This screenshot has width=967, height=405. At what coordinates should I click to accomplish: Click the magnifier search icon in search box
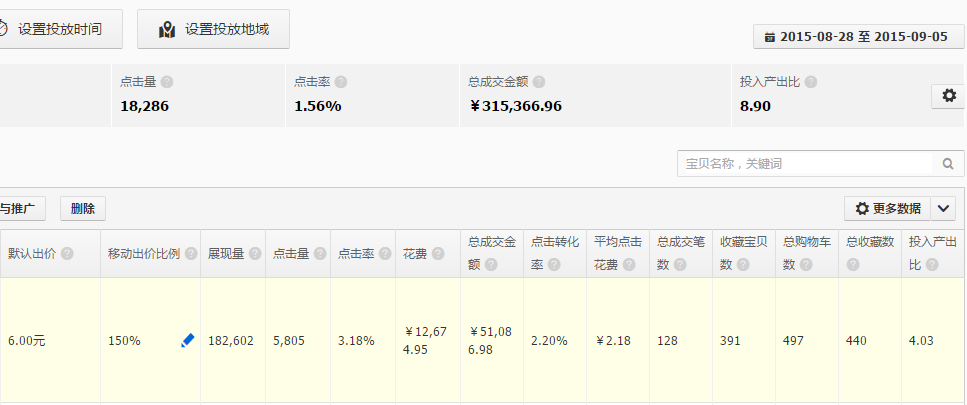947,164
